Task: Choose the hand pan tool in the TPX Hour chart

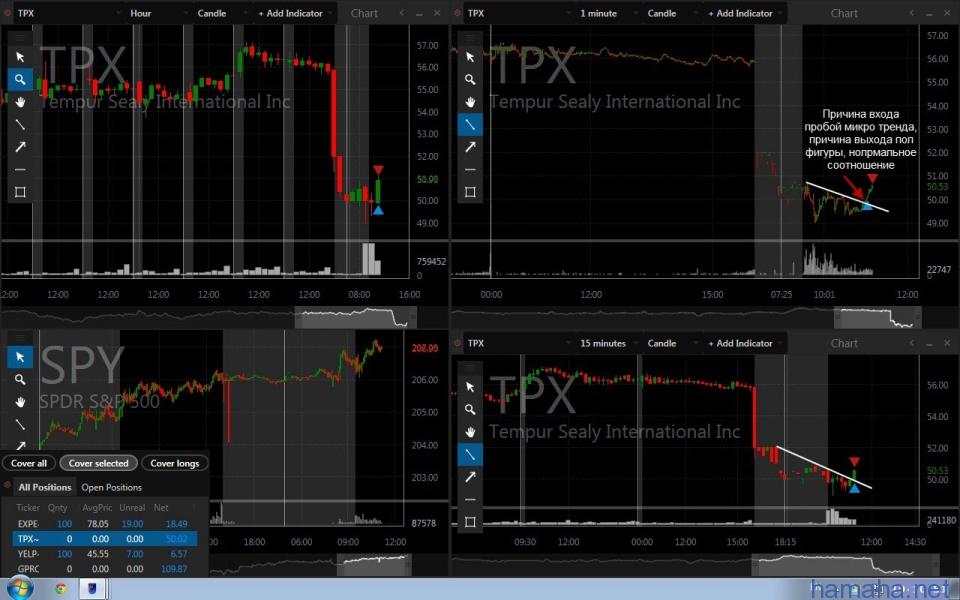Action: point(20,102)
